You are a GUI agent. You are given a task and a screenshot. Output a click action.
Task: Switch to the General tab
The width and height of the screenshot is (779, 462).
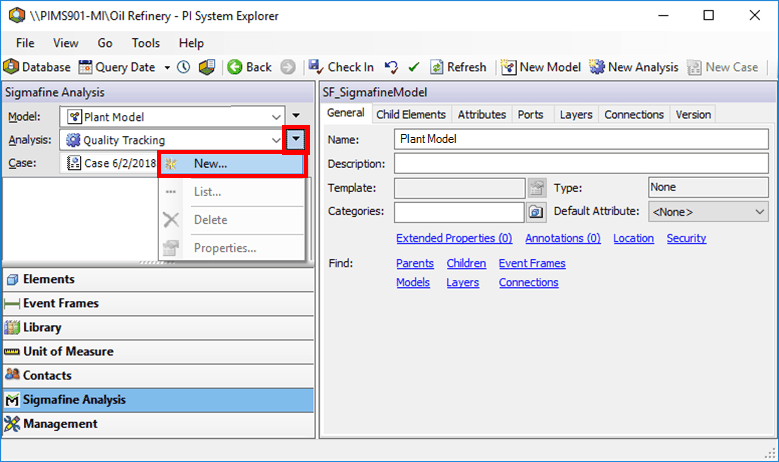click(346, 113)
